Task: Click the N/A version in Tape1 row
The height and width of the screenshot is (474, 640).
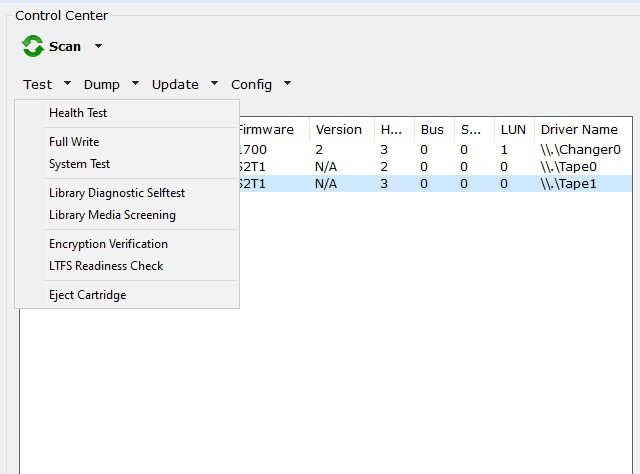Action: point(326,184)
